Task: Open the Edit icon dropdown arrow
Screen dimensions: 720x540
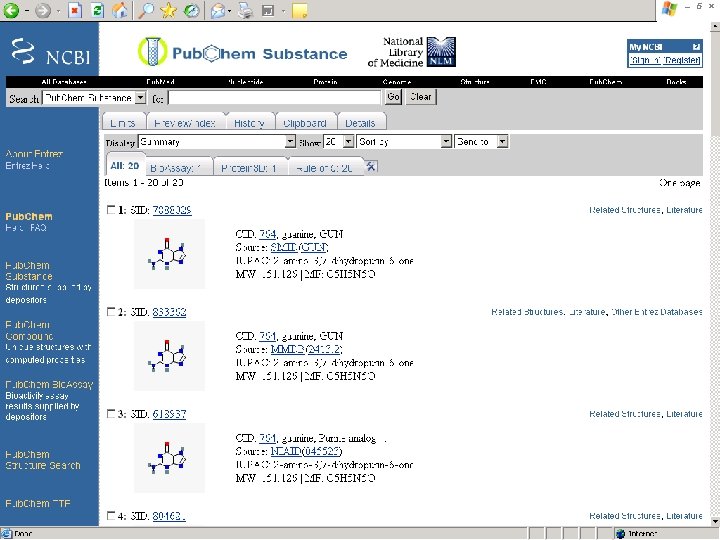Action: [x=283, y=11]
